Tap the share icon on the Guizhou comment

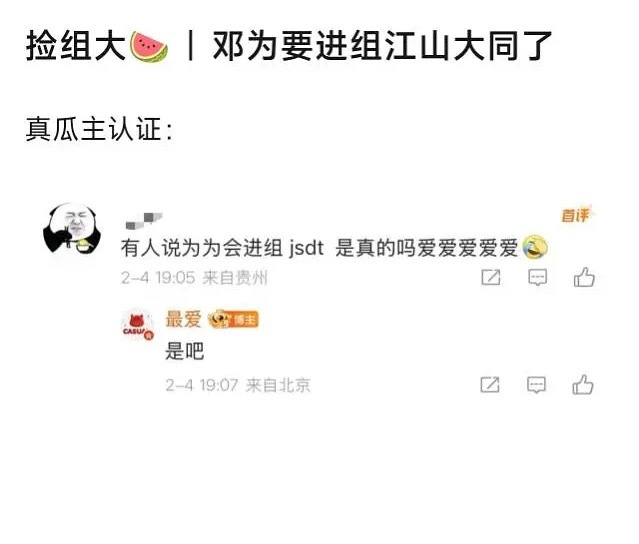tap(491, 278)
